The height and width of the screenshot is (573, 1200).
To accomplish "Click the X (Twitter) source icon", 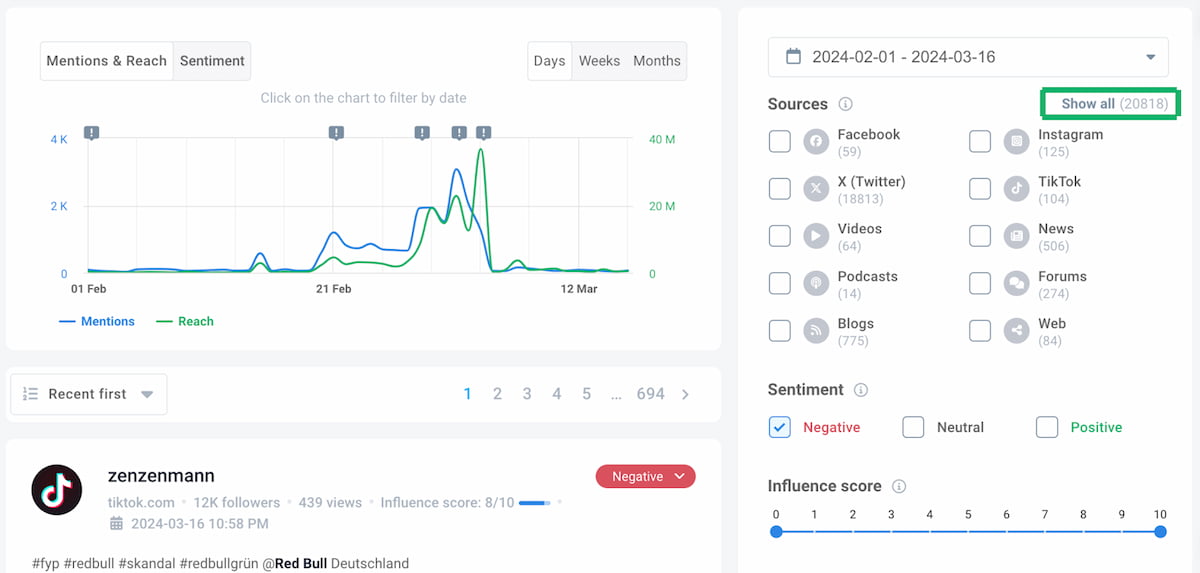I will coord(817,189).
